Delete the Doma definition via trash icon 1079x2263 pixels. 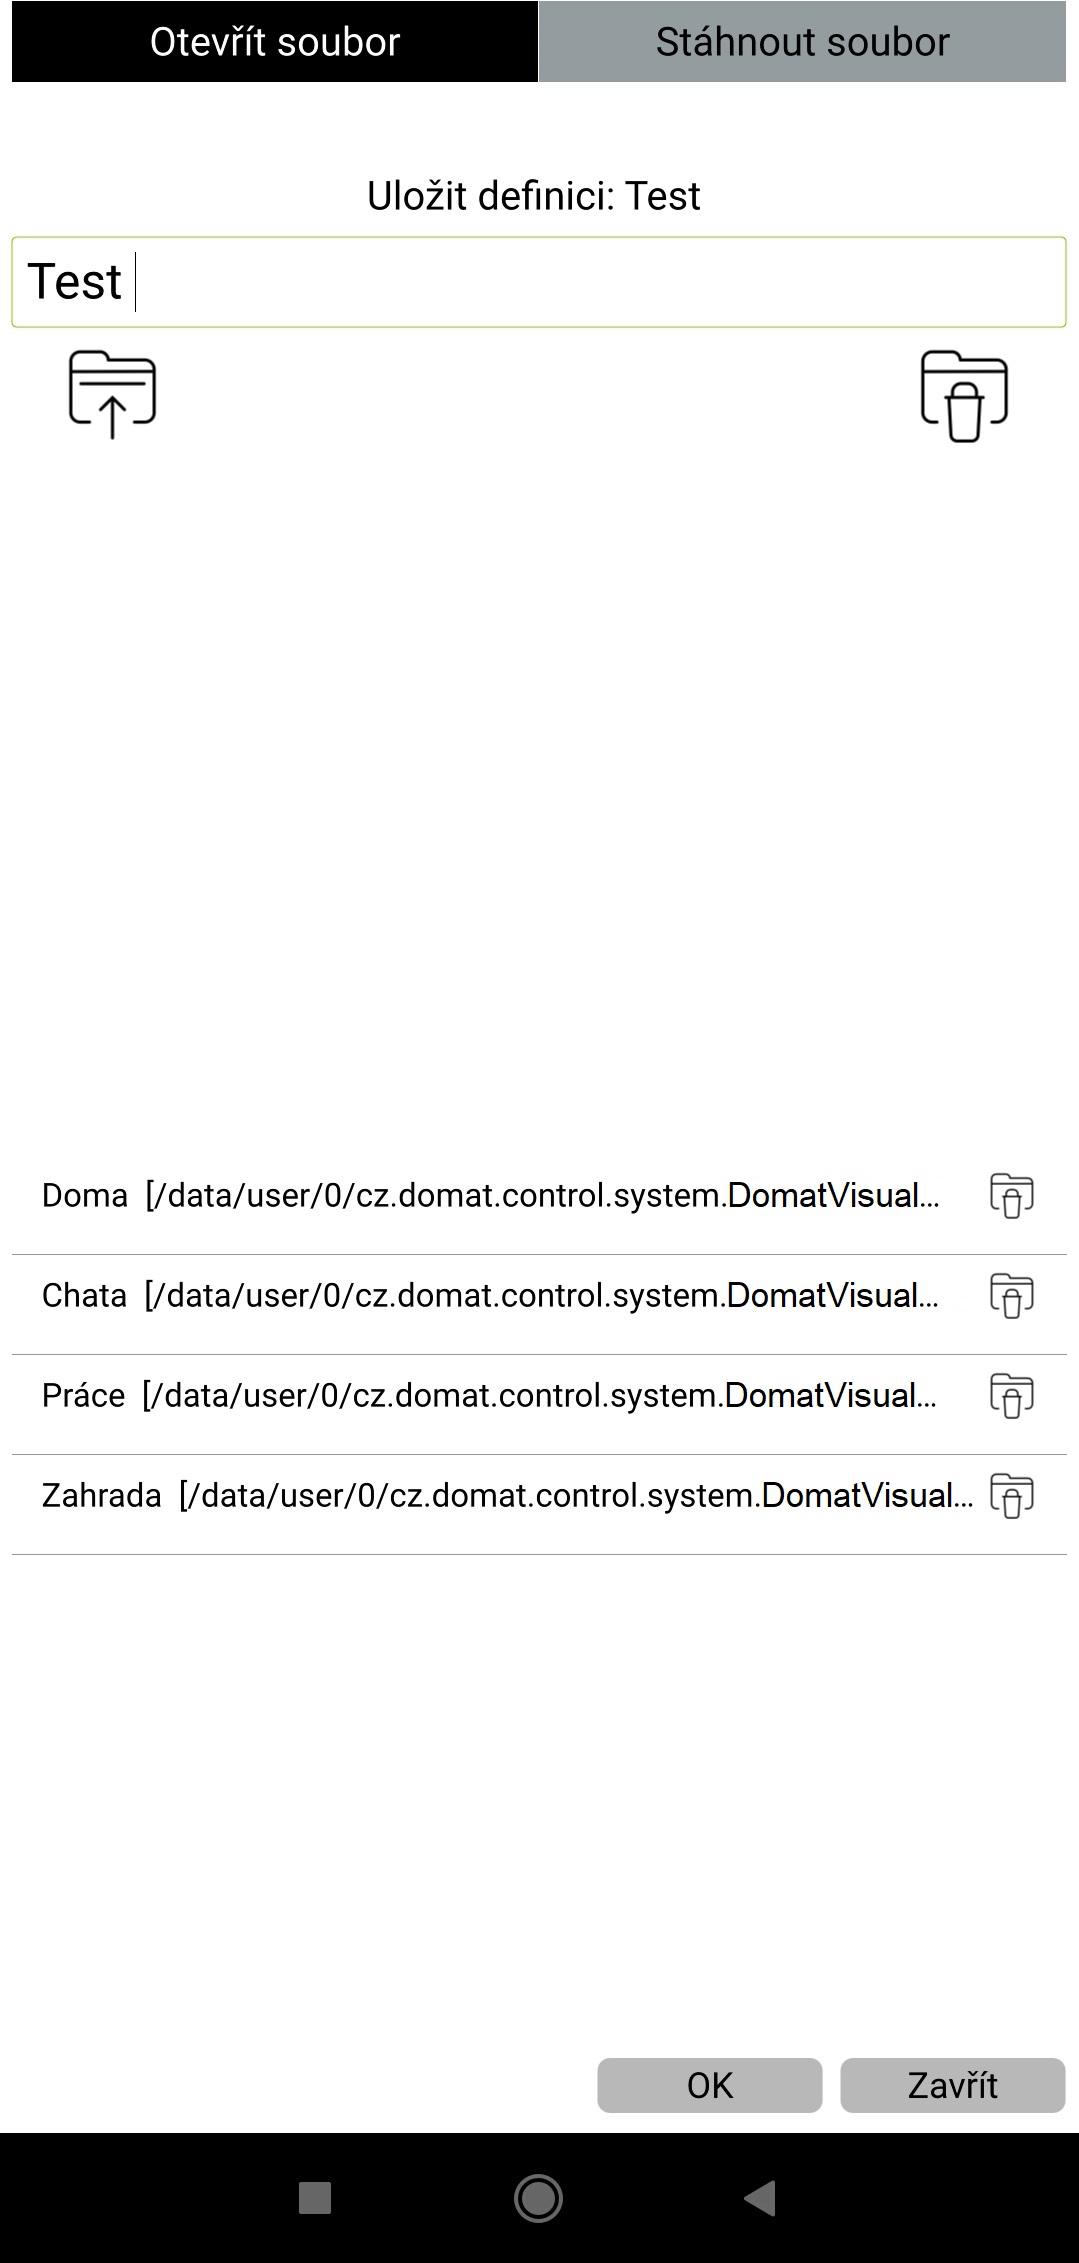[x=1012, y=1195]
